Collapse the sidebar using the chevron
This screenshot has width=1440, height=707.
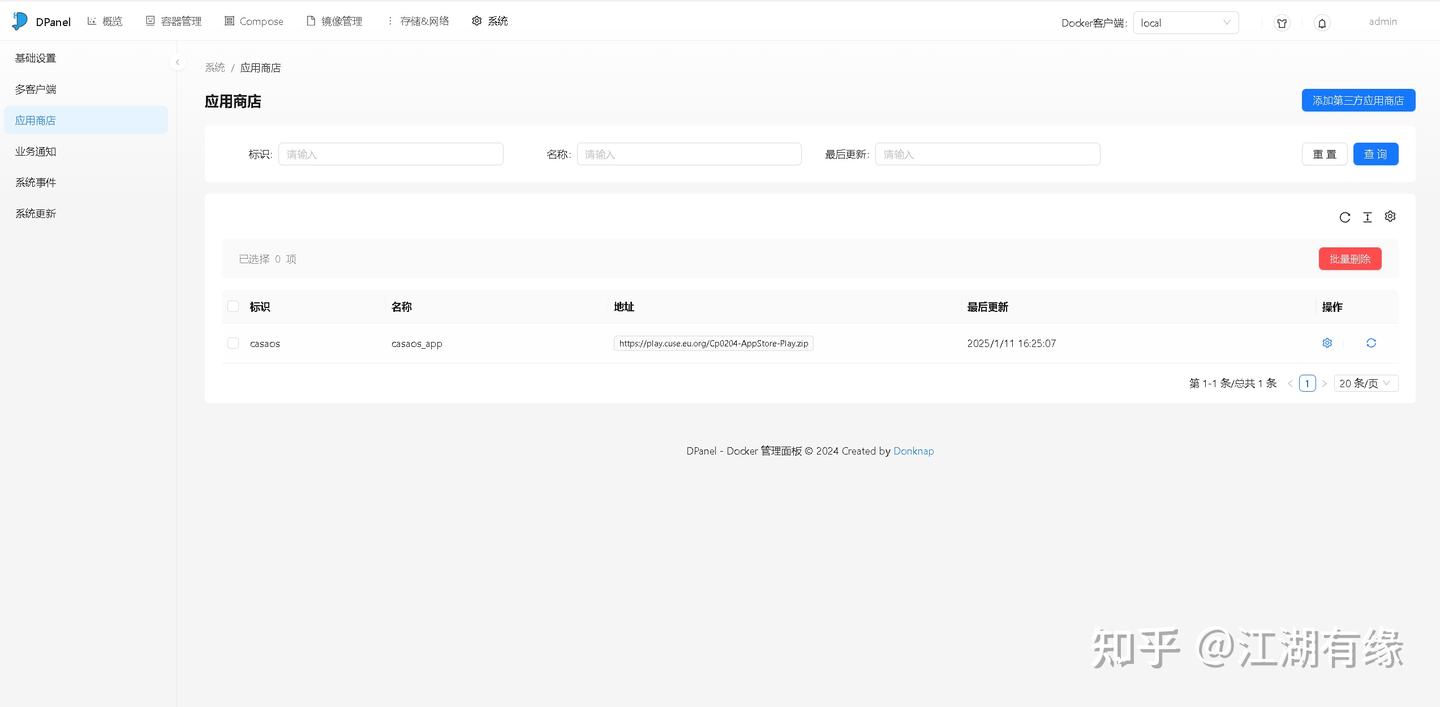coord(177,61)
